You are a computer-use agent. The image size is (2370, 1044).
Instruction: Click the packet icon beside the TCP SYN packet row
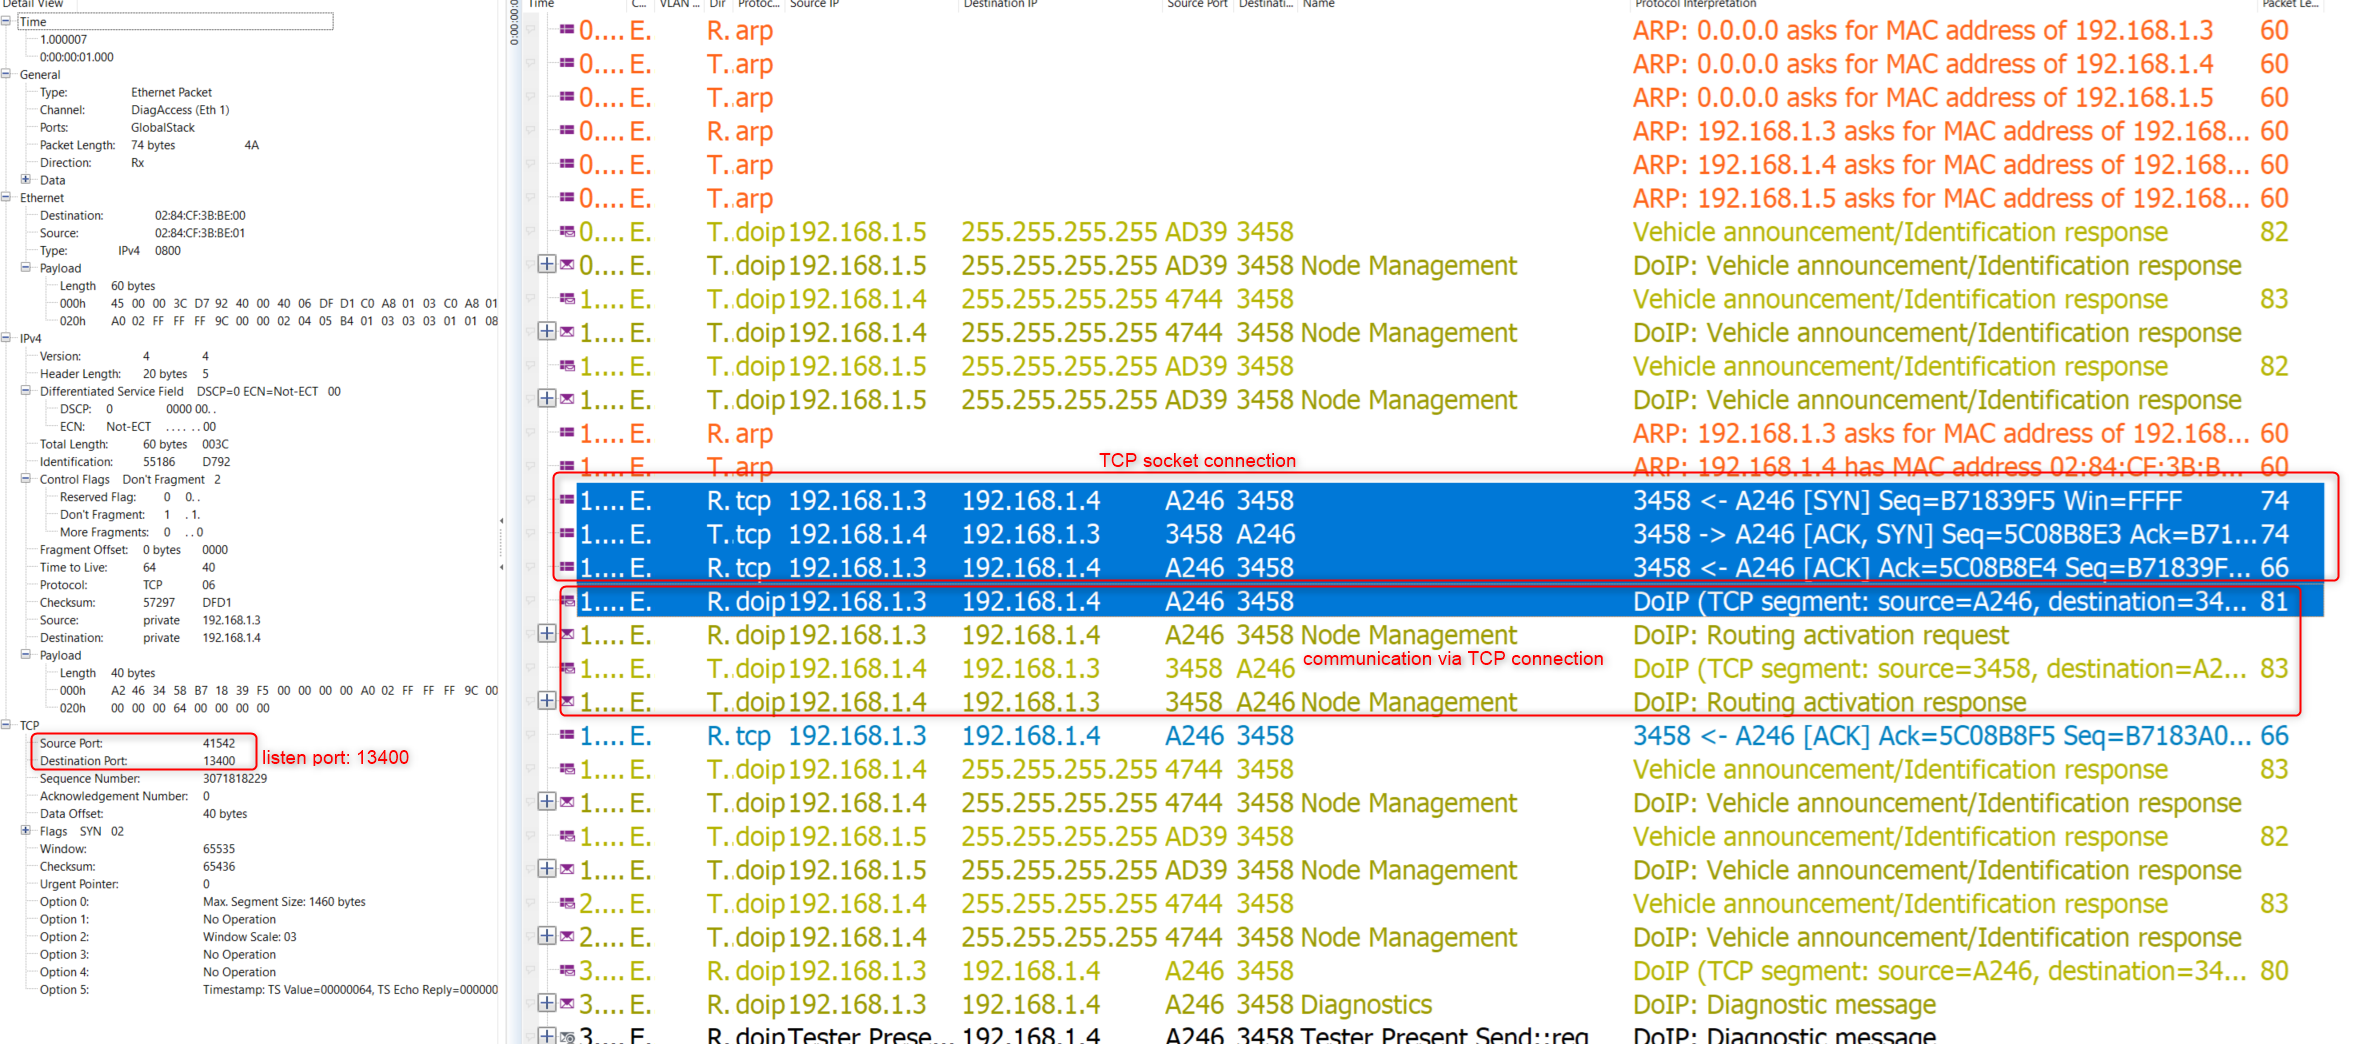coord(567,500)
